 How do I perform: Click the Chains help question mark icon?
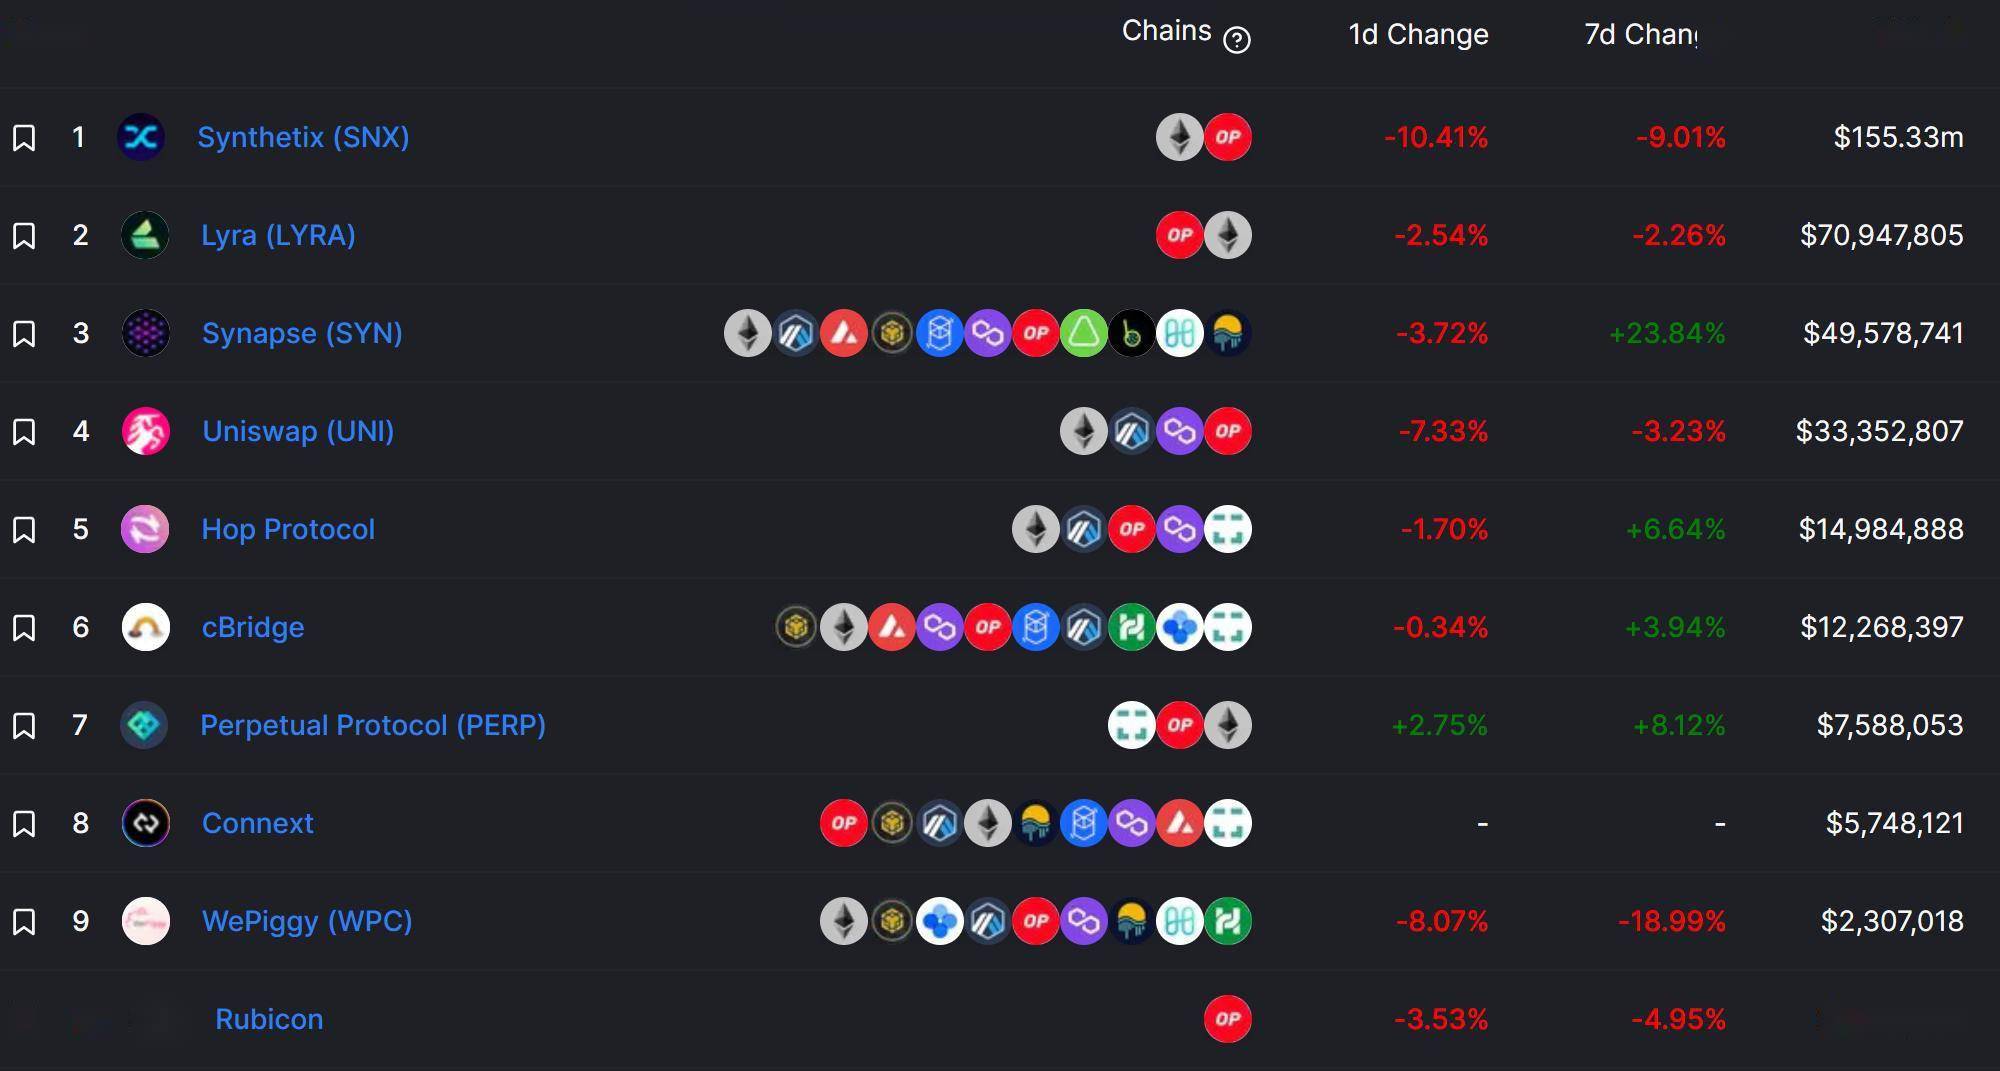tap(1237, 39)
